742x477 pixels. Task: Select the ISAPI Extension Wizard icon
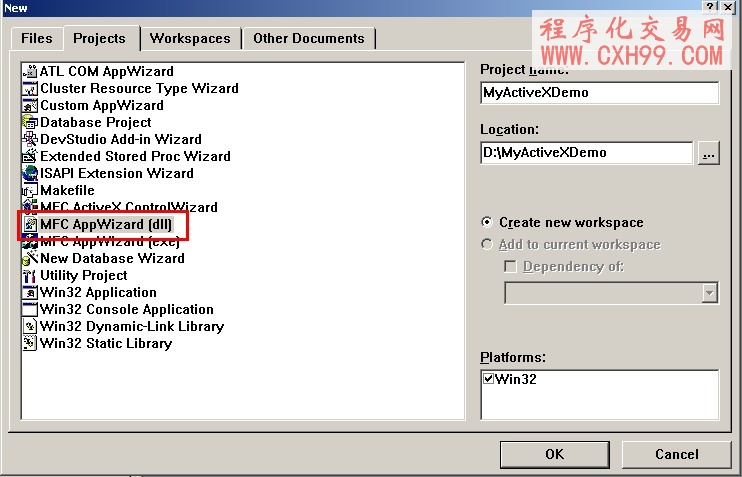click(30, 173)
